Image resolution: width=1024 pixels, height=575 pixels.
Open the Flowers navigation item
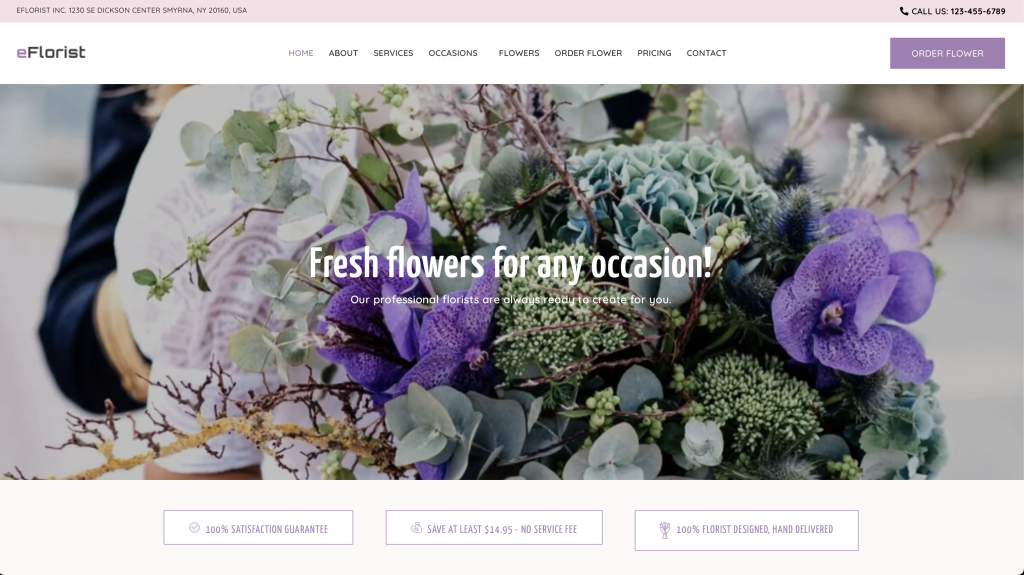519,53
